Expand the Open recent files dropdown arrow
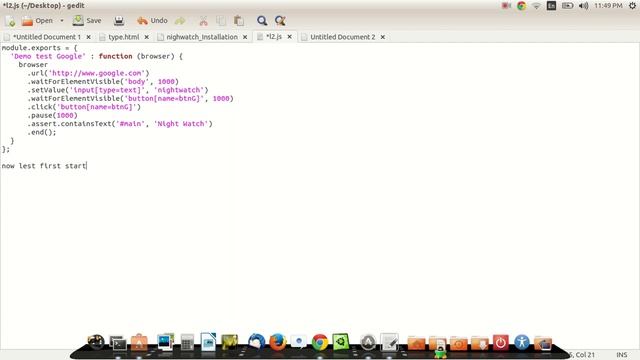This screenshot has height=360, width=640. click(62, 20)
